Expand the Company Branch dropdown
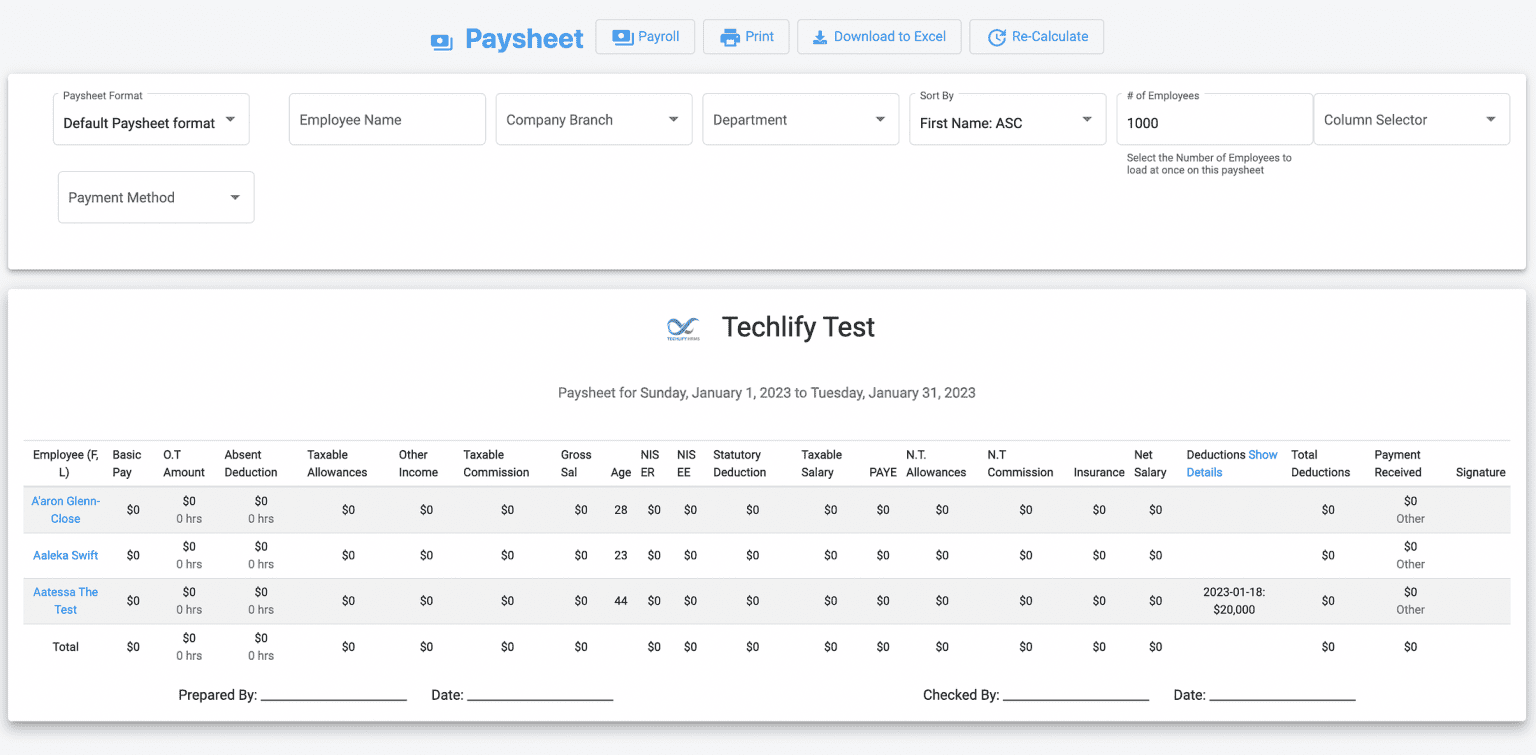Viewport: 1536px width, 755px height. click(x=593, y=119)
